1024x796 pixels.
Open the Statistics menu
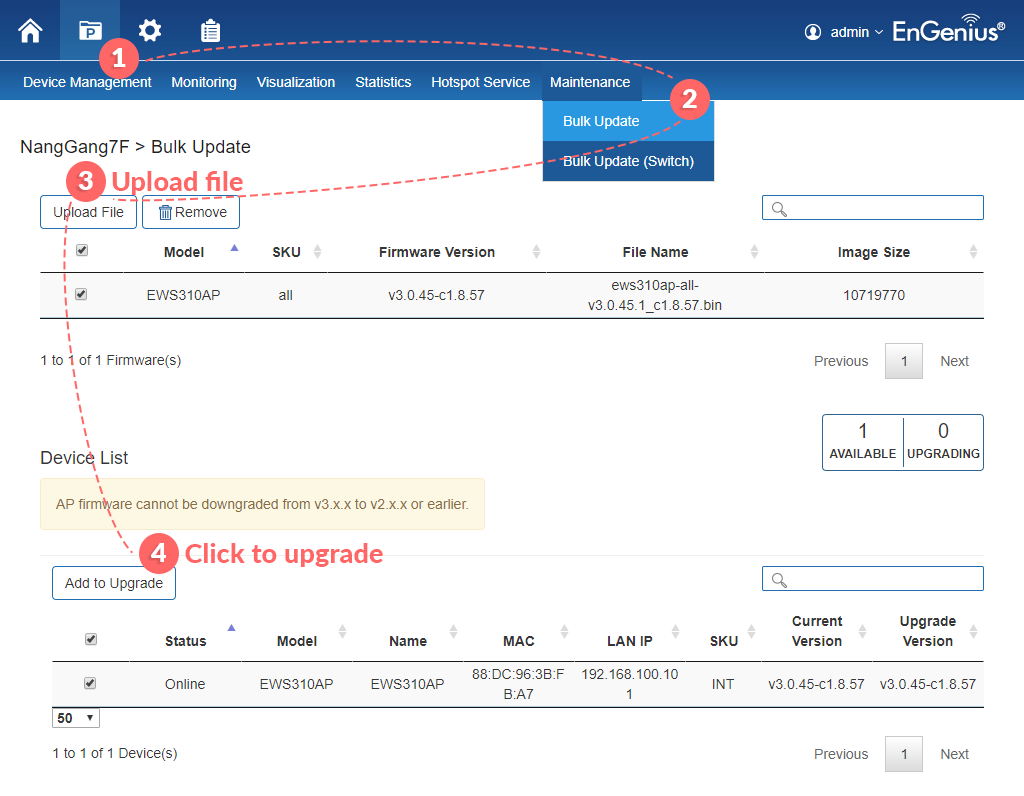point(383,82)
